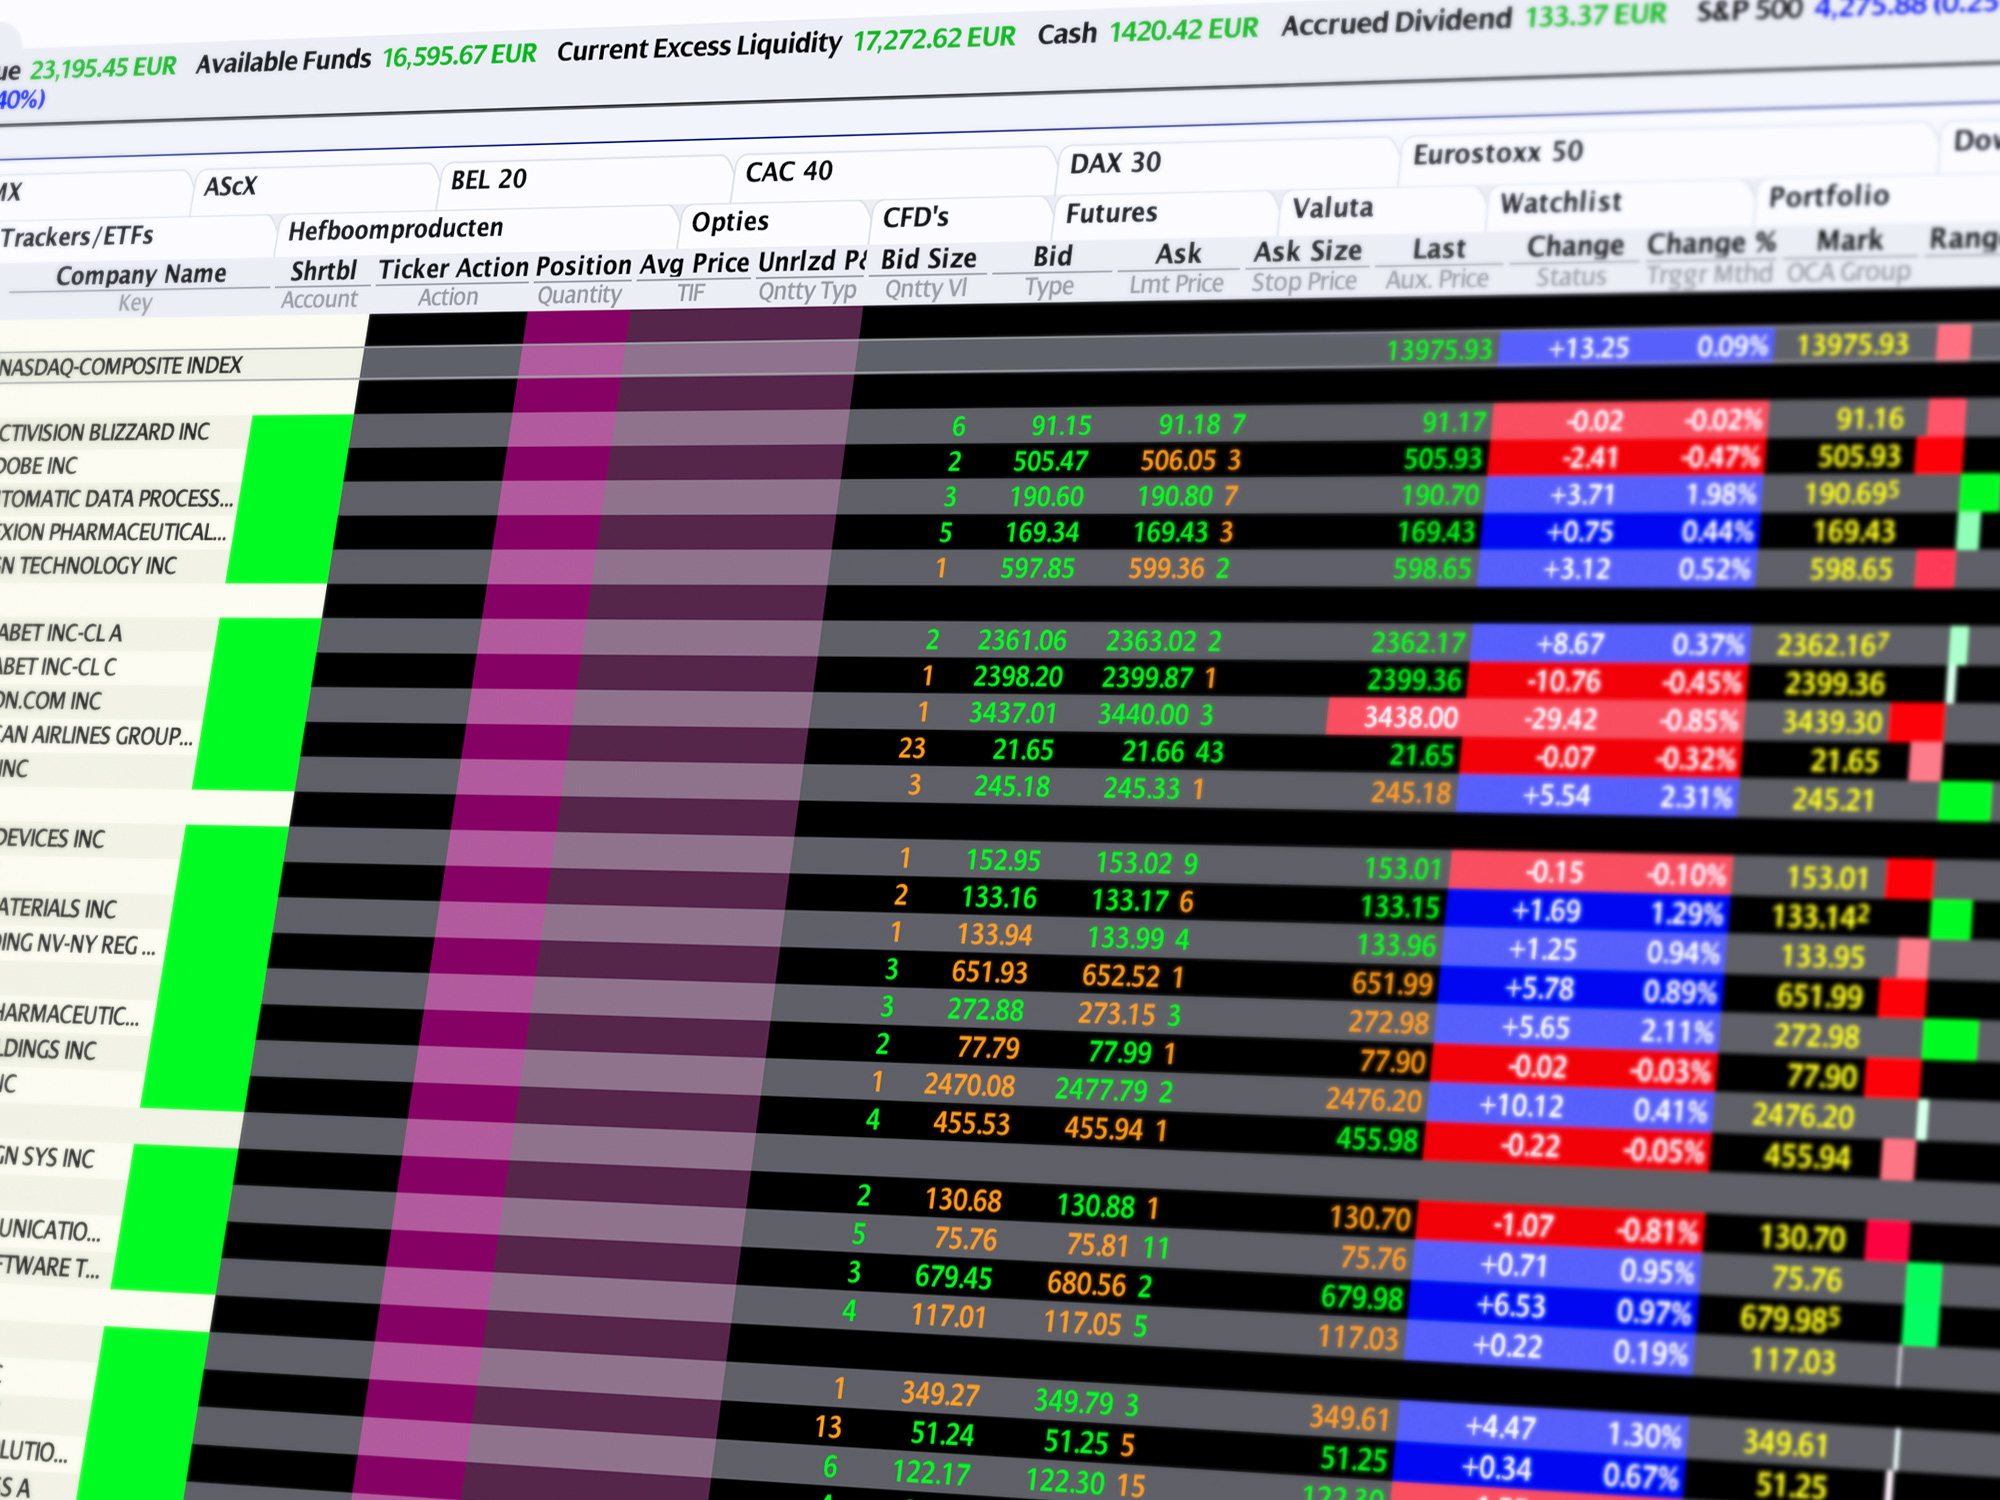Click the Available Funds 16,595.67 EUR value

(459, 55)
